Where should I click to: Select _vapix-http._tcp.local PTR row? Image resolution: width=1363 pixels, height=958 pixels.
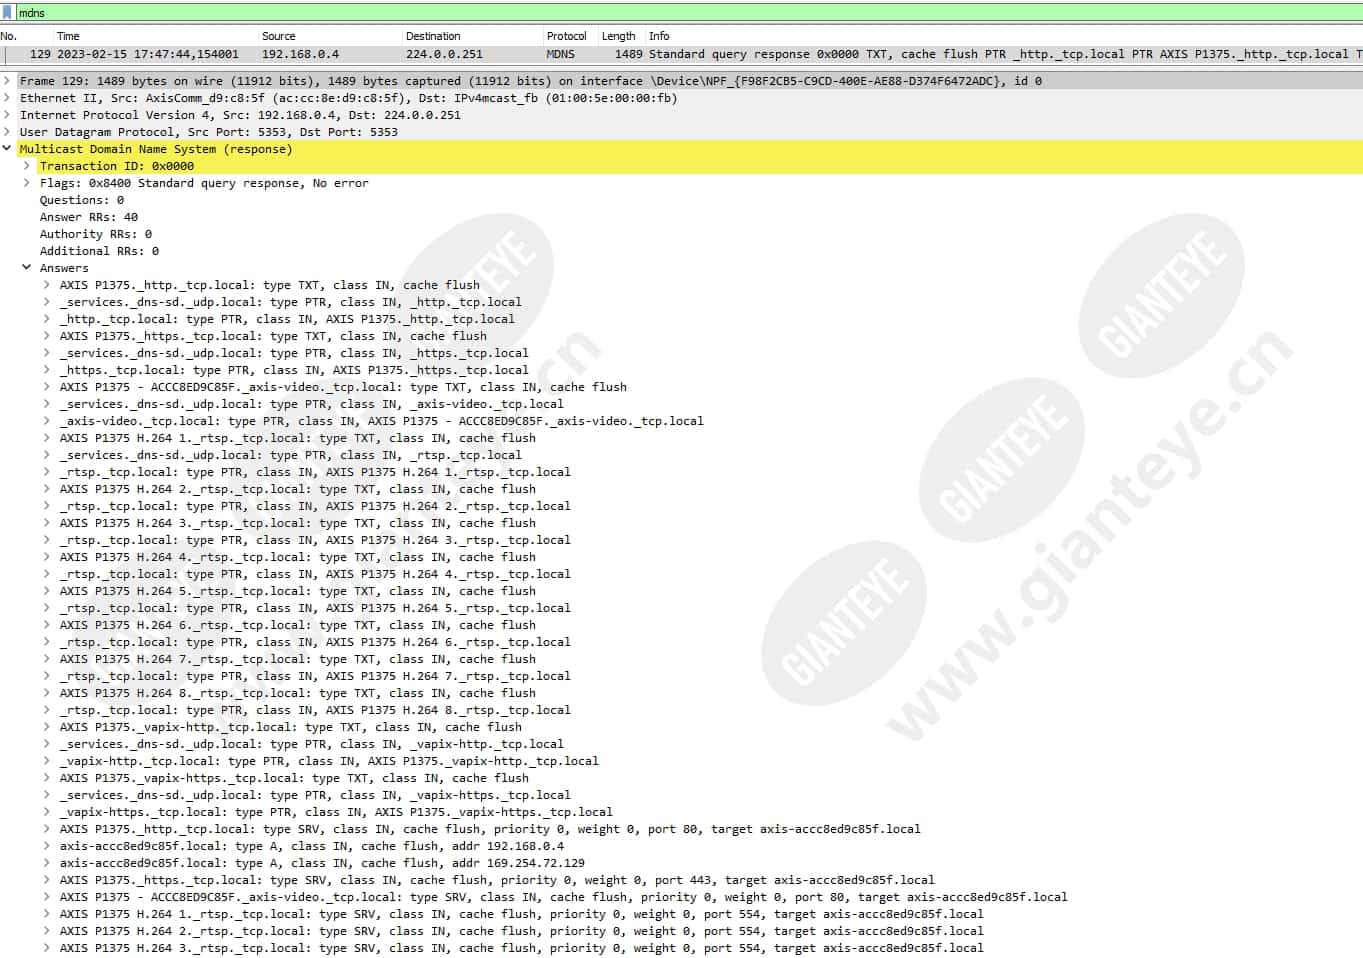[x=329, y=761]
